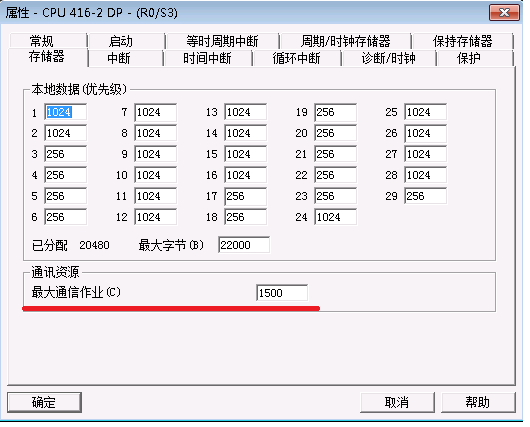The image size is (530, 427).
Task: Click the priority 24 local data field
Action: (x=335, y=217)
